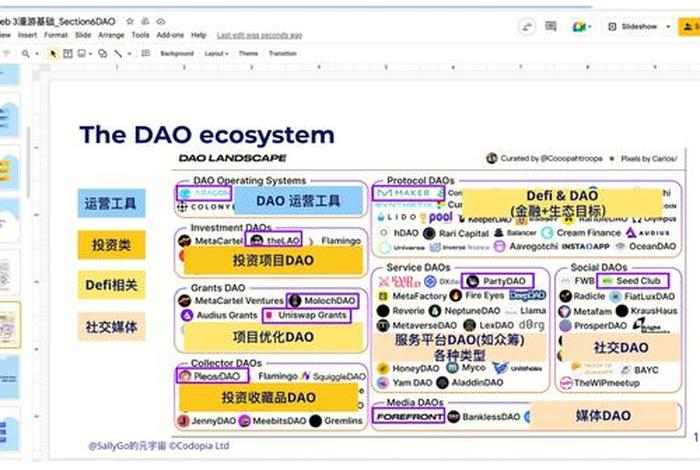Open the Add-ons menu

tap(170, 35)
